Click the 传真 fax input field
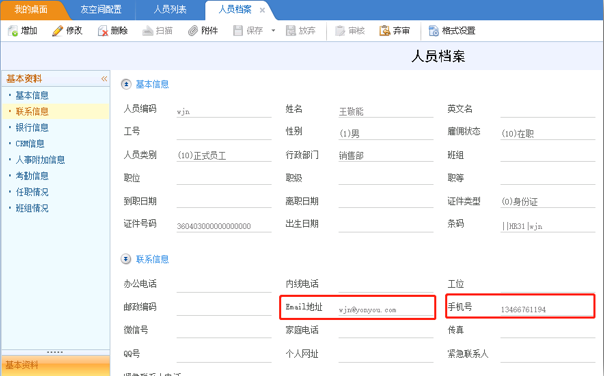Viewport: 604px width, 376px height. click(x=548, y=332)
